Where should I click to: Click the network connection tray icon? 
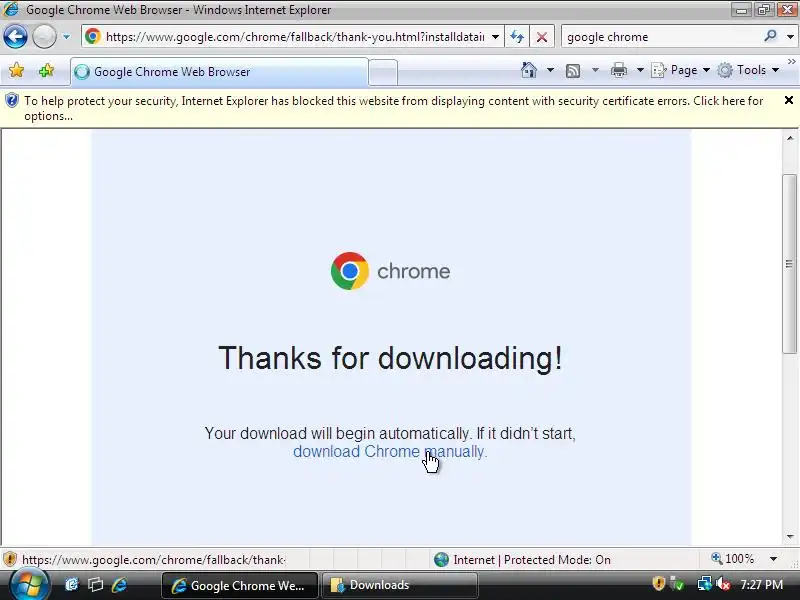click(704, 583)
